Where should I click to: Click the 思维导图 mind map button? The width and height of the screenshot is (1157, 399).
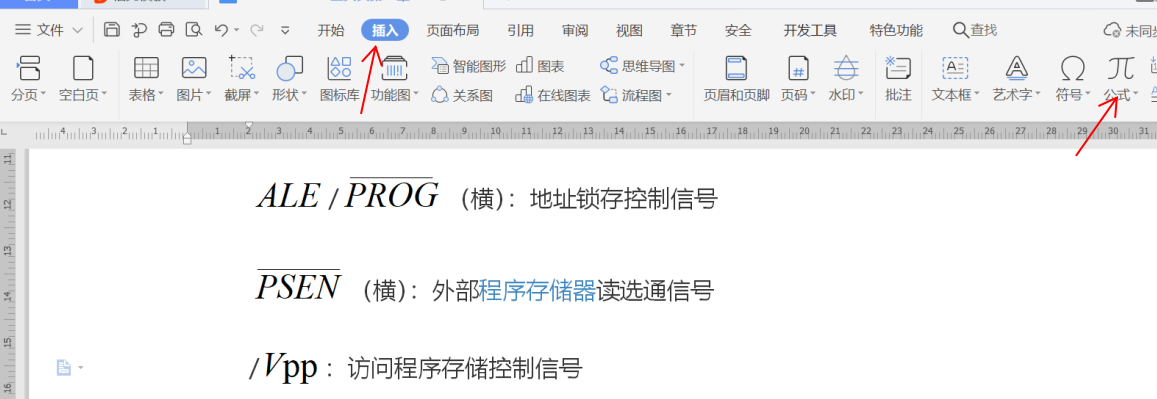click(x=638, y=66)
